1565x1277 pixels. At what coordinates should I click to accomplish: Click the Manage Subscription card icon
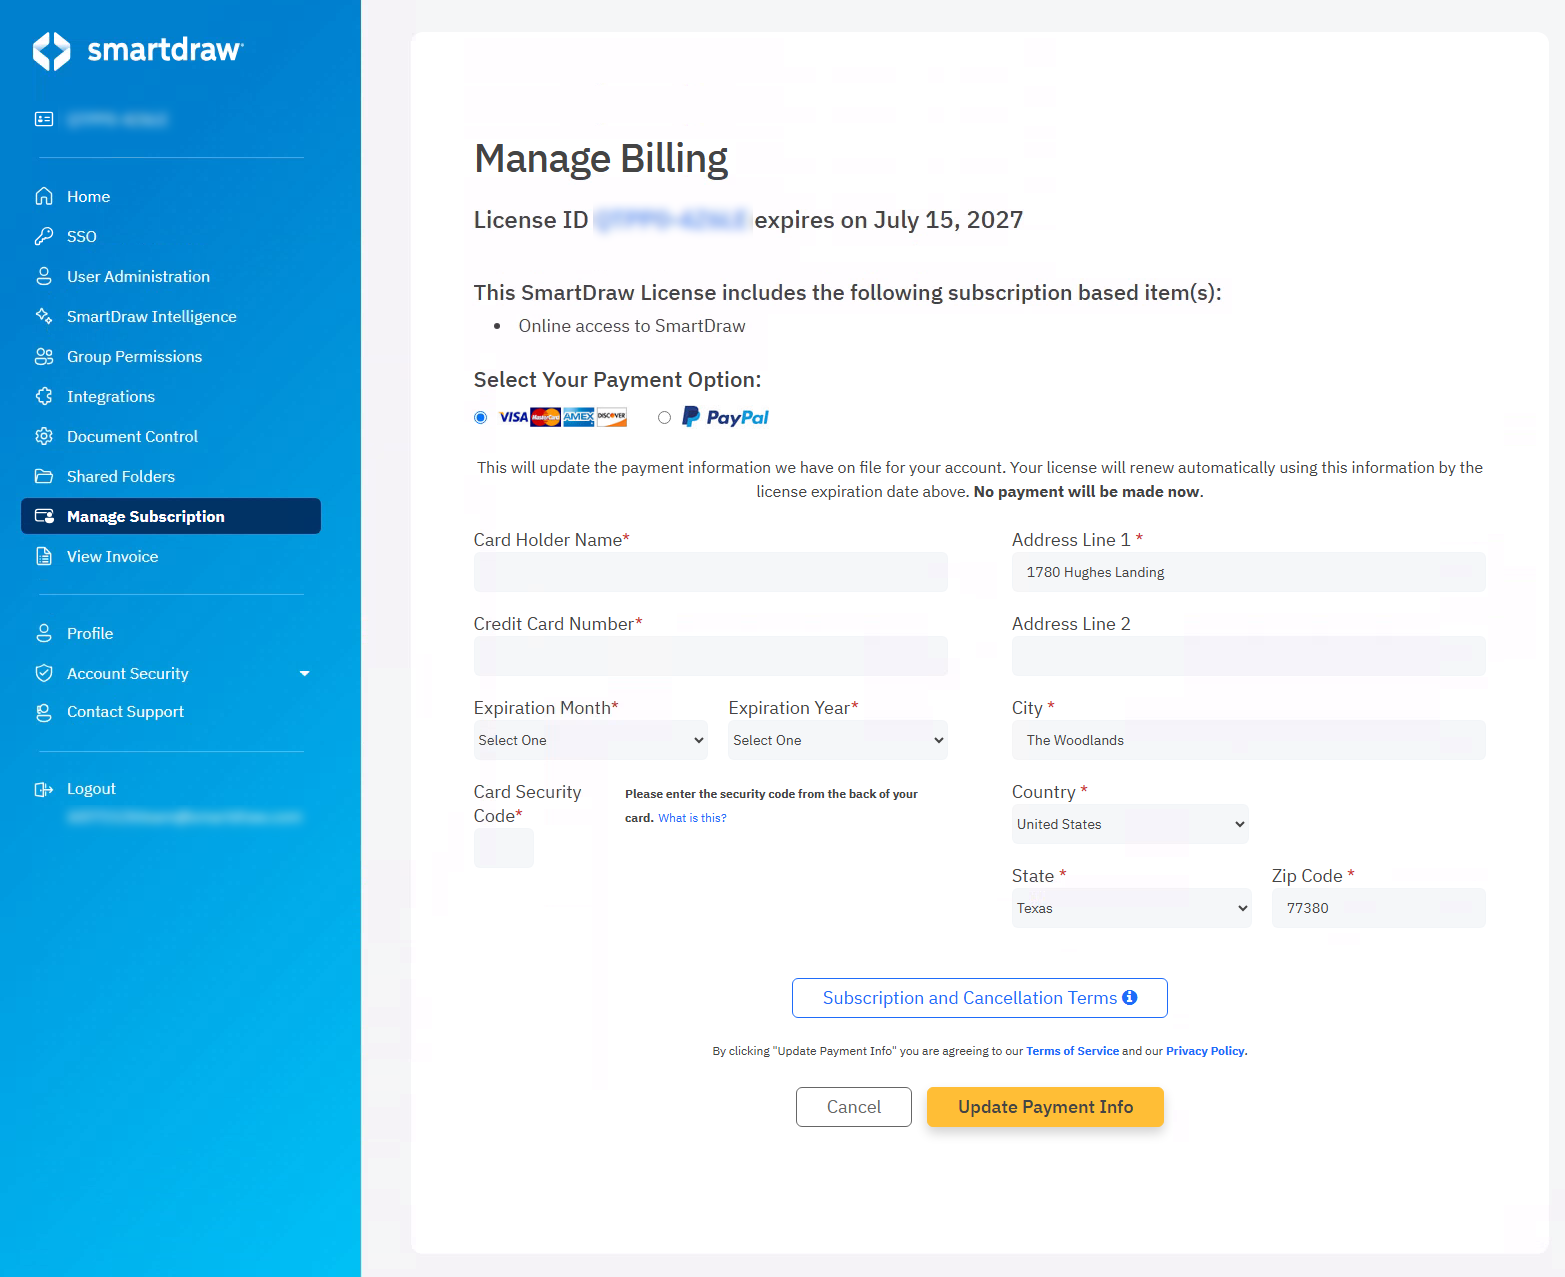click(44, 516)
